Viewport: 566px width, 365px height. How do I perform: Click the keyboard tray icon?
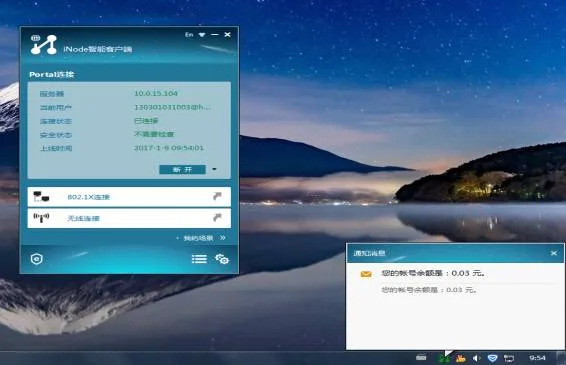coord(421,357)
